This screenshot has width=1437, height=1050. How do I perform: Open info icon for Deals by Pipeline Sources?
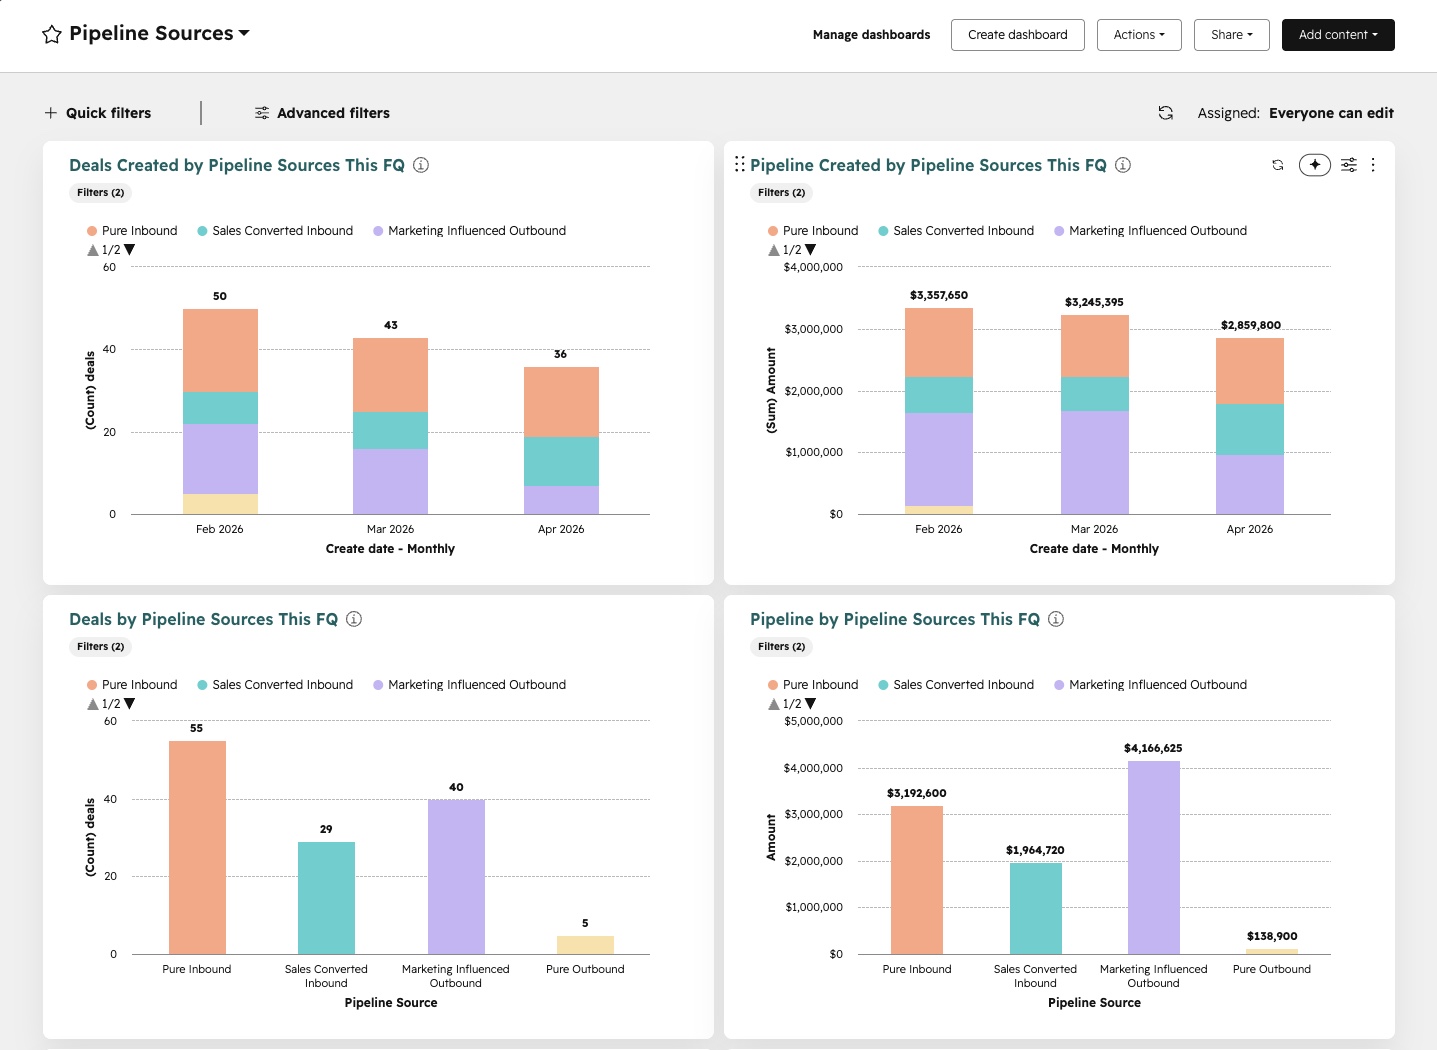coord(354,619)
